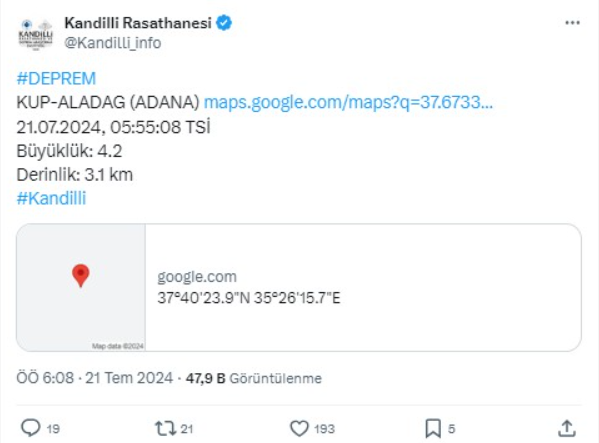
Task: Click the Kandilli Rasathanesi display name
Action: point(138,23)
